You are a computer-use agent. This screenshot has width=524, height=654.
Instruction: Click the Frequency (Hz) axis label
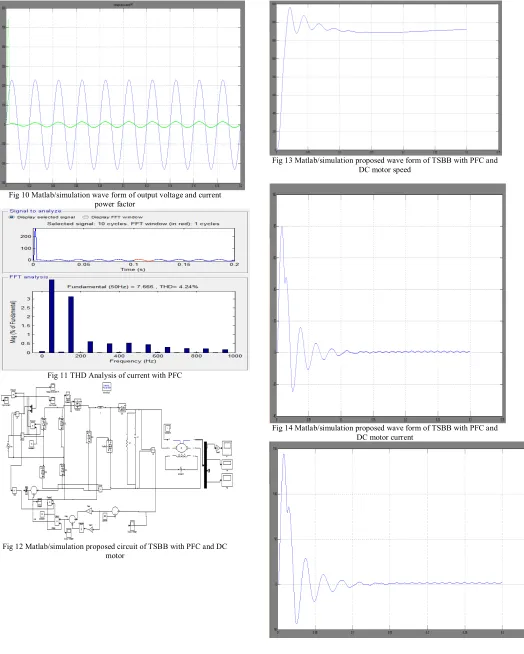[133, 361]
